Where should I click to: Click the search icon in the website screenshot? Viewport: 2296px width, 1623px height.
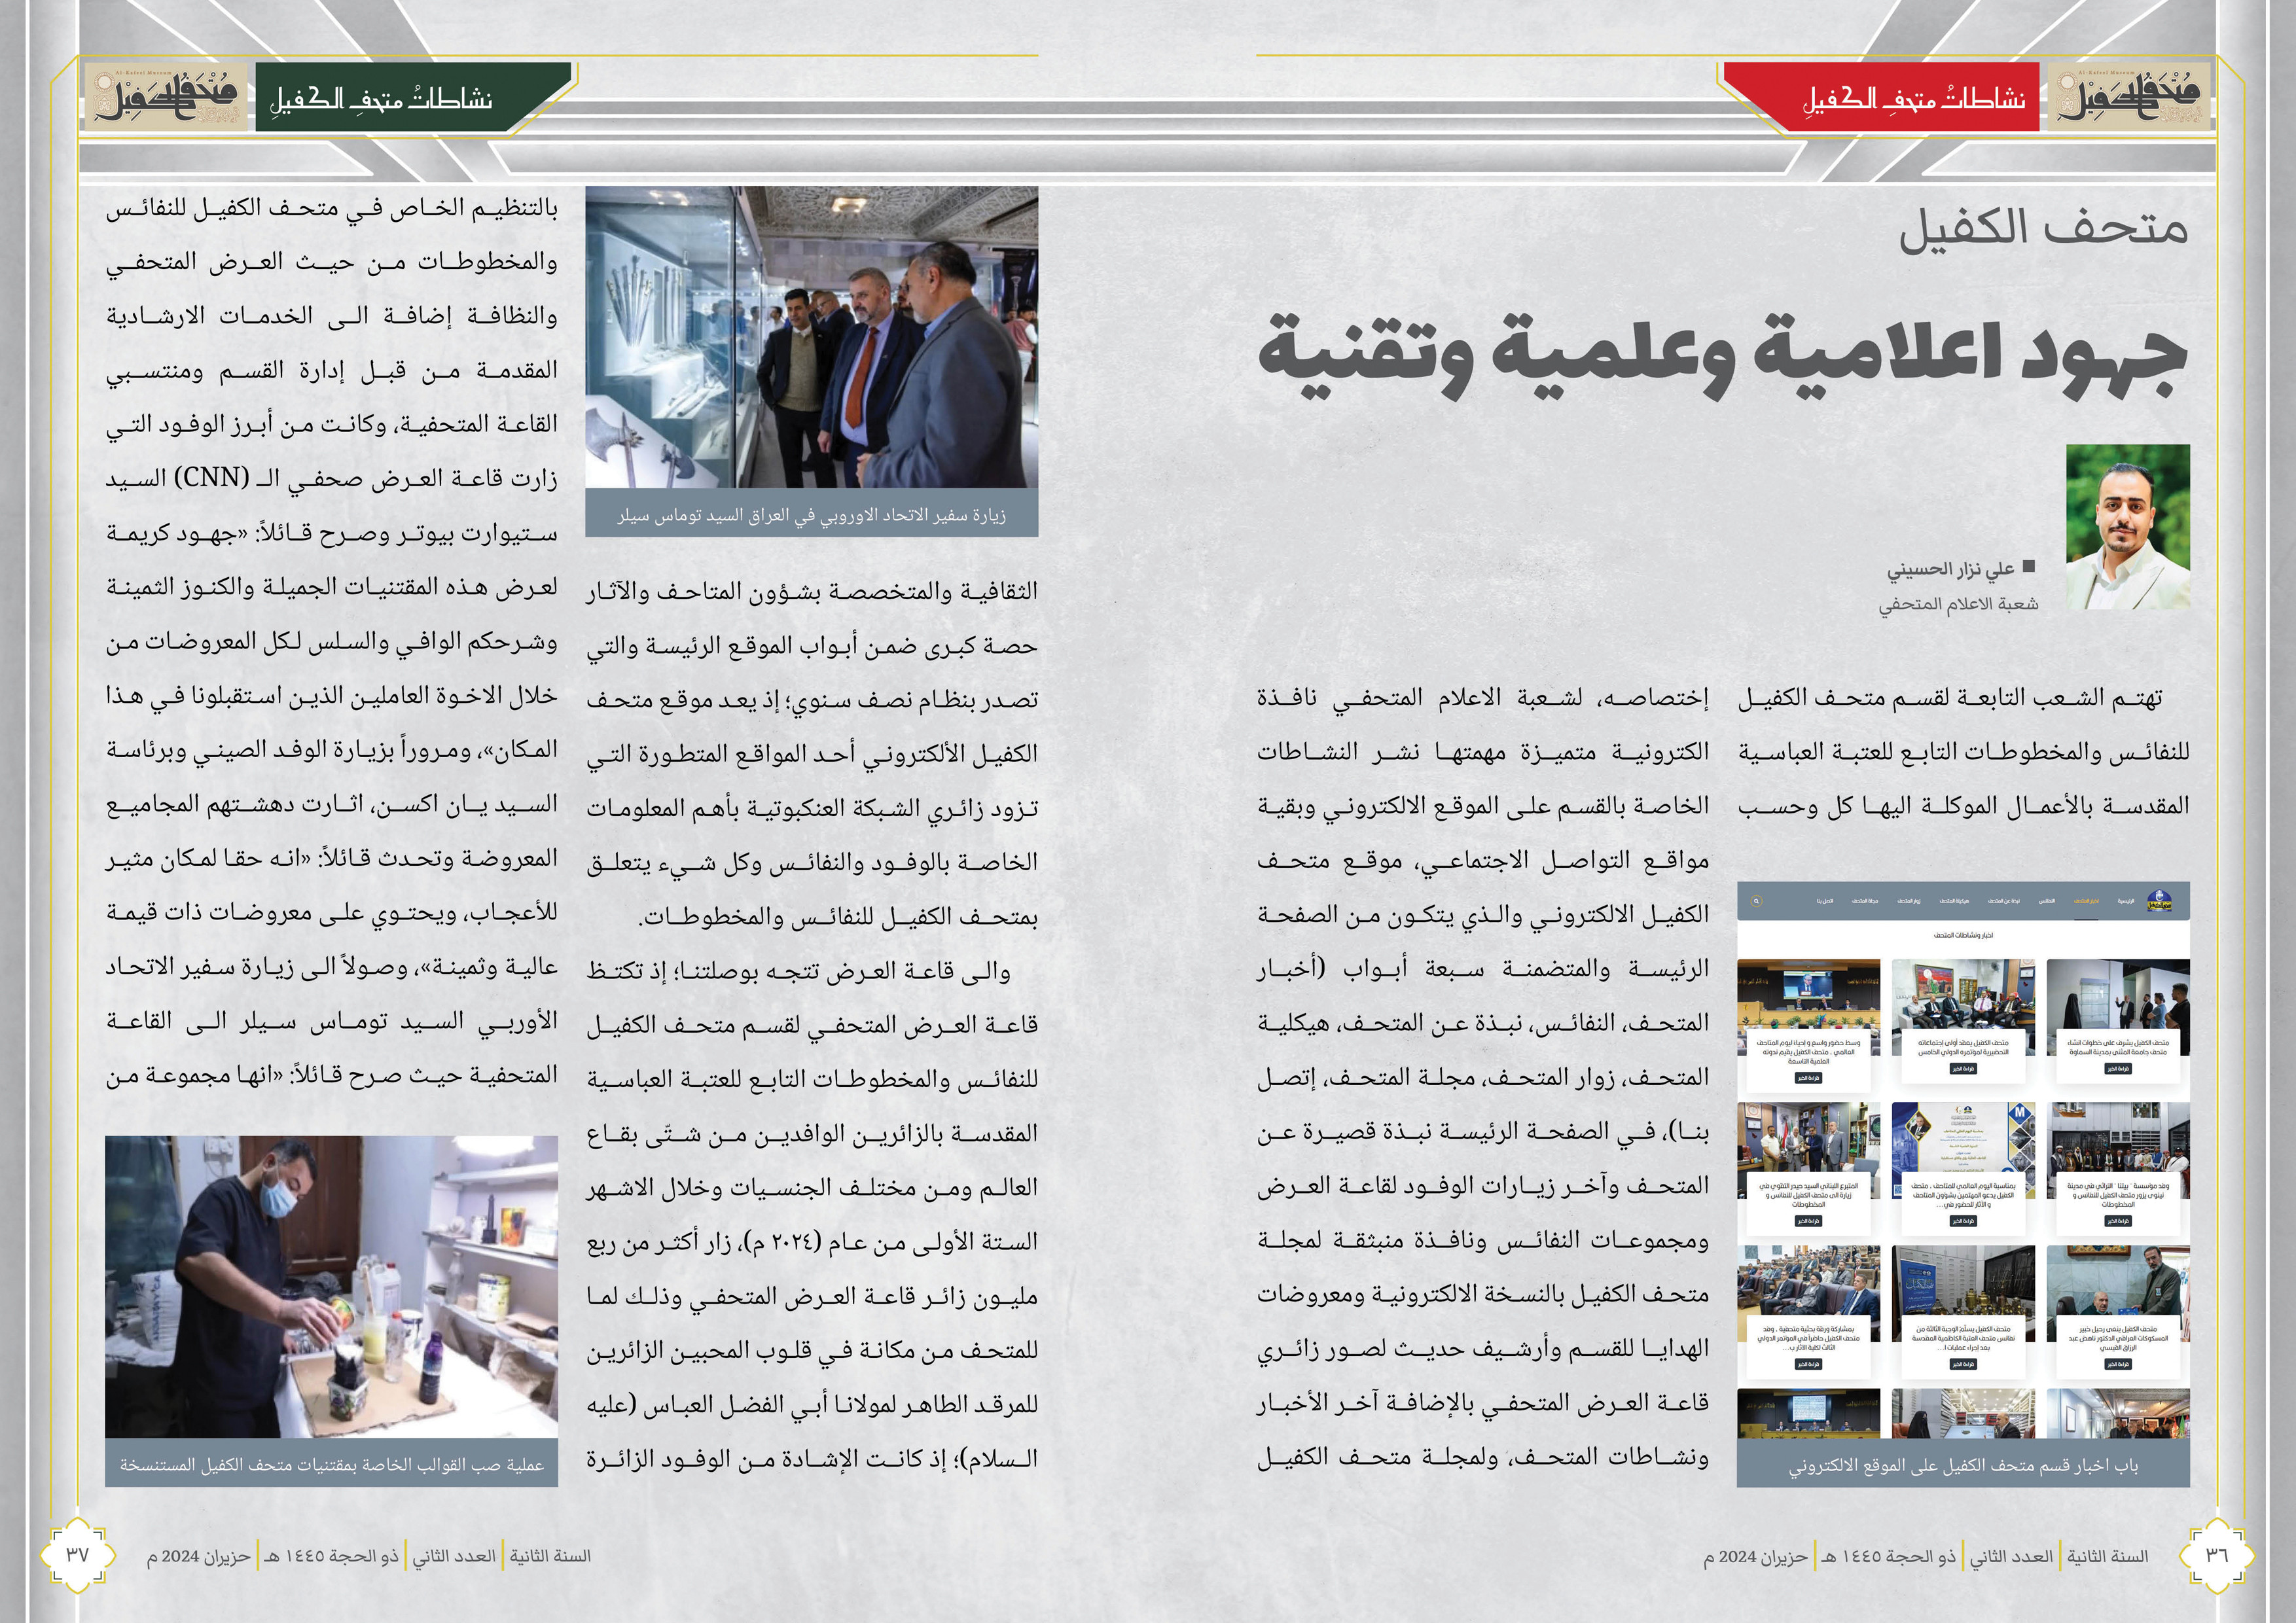coord(1757,901)
